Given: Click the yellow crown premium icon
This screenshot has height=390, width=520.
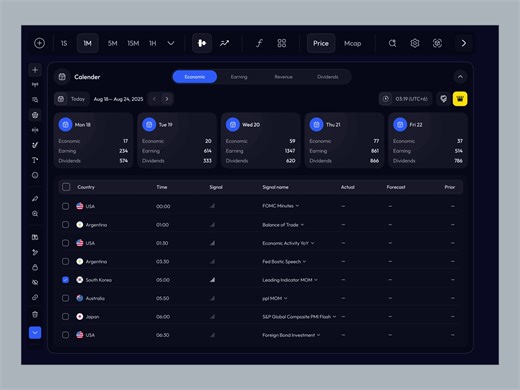Looking at the screenshot, I should click(460, 99).
